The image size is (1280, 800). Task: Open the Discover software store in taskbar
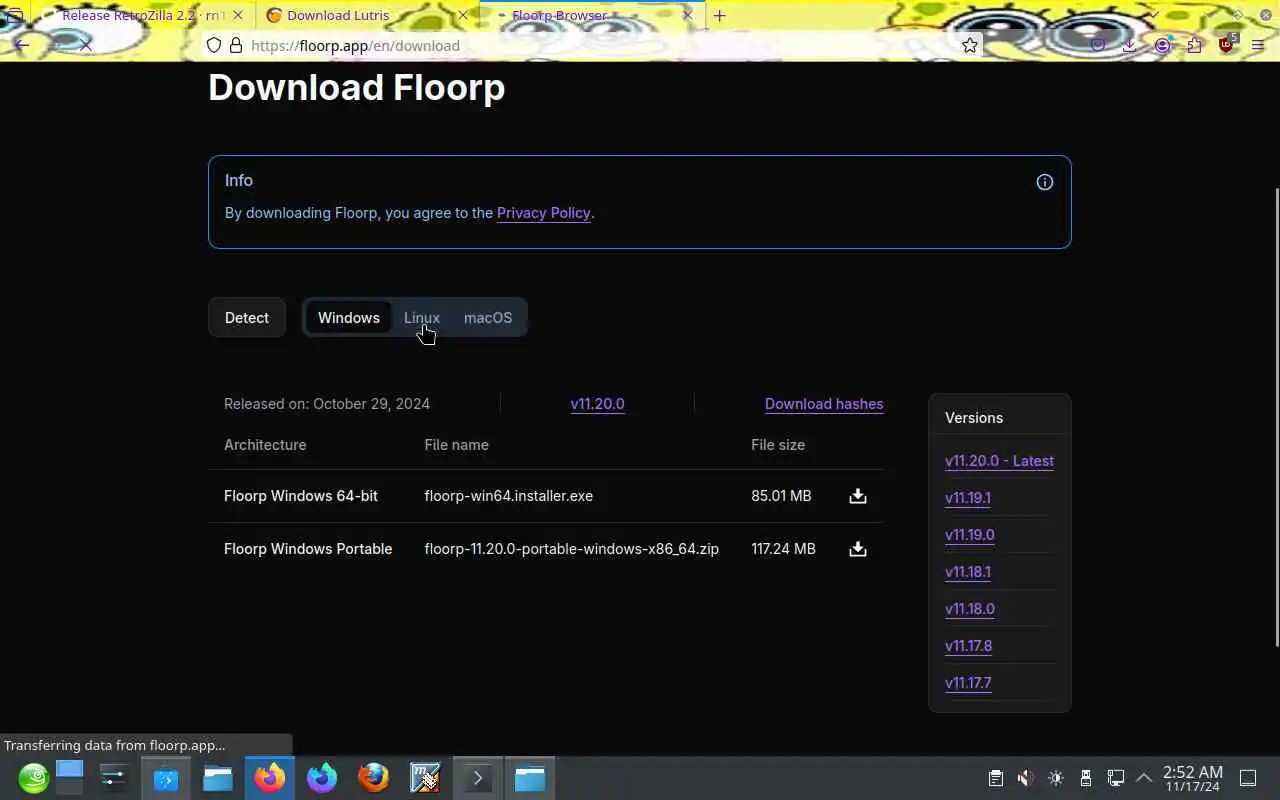(166, 778)
